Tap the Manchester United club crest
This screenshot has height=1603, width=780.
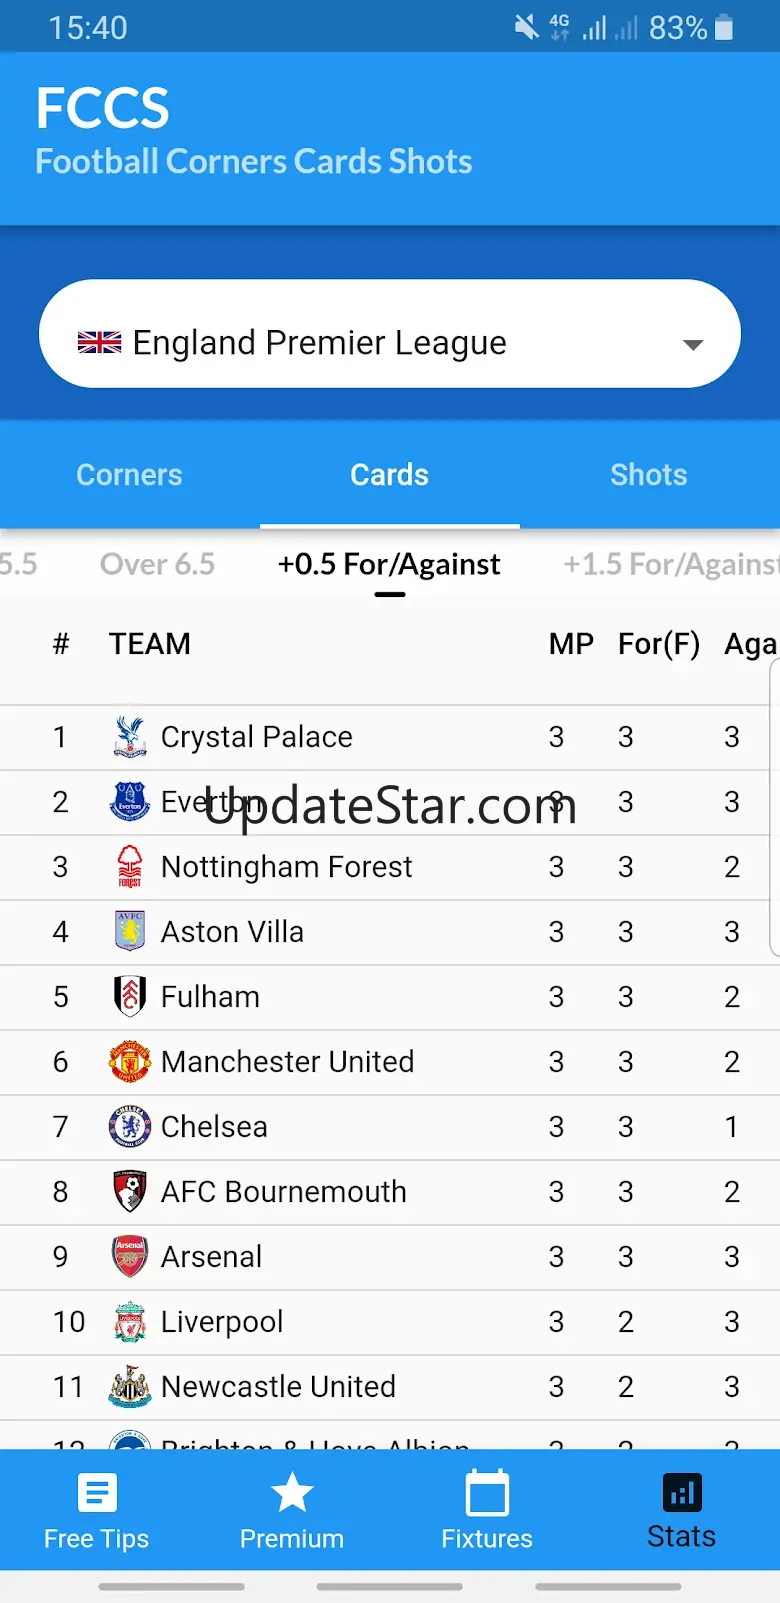point(129,1062)
